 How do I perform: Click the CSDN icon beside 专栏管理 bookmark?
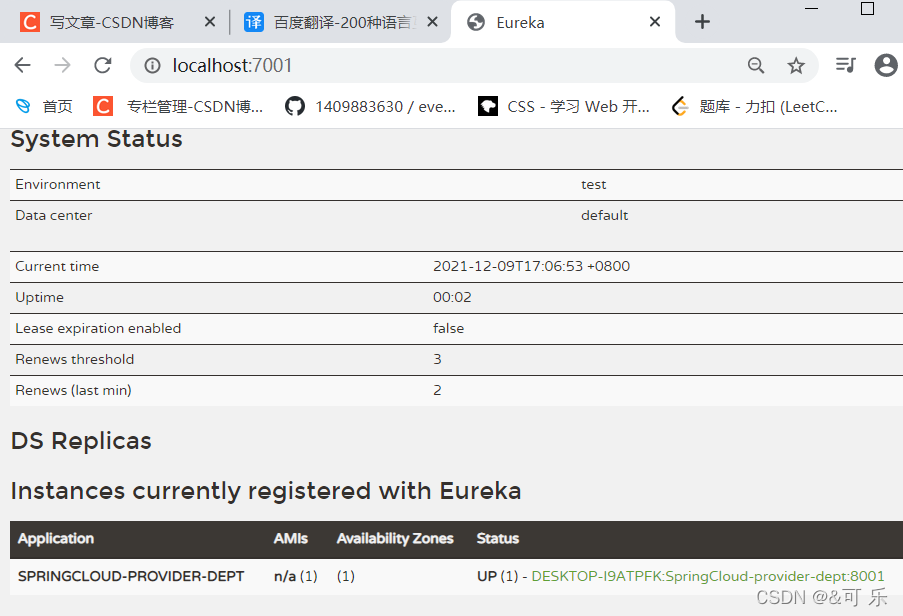[103, 107]
